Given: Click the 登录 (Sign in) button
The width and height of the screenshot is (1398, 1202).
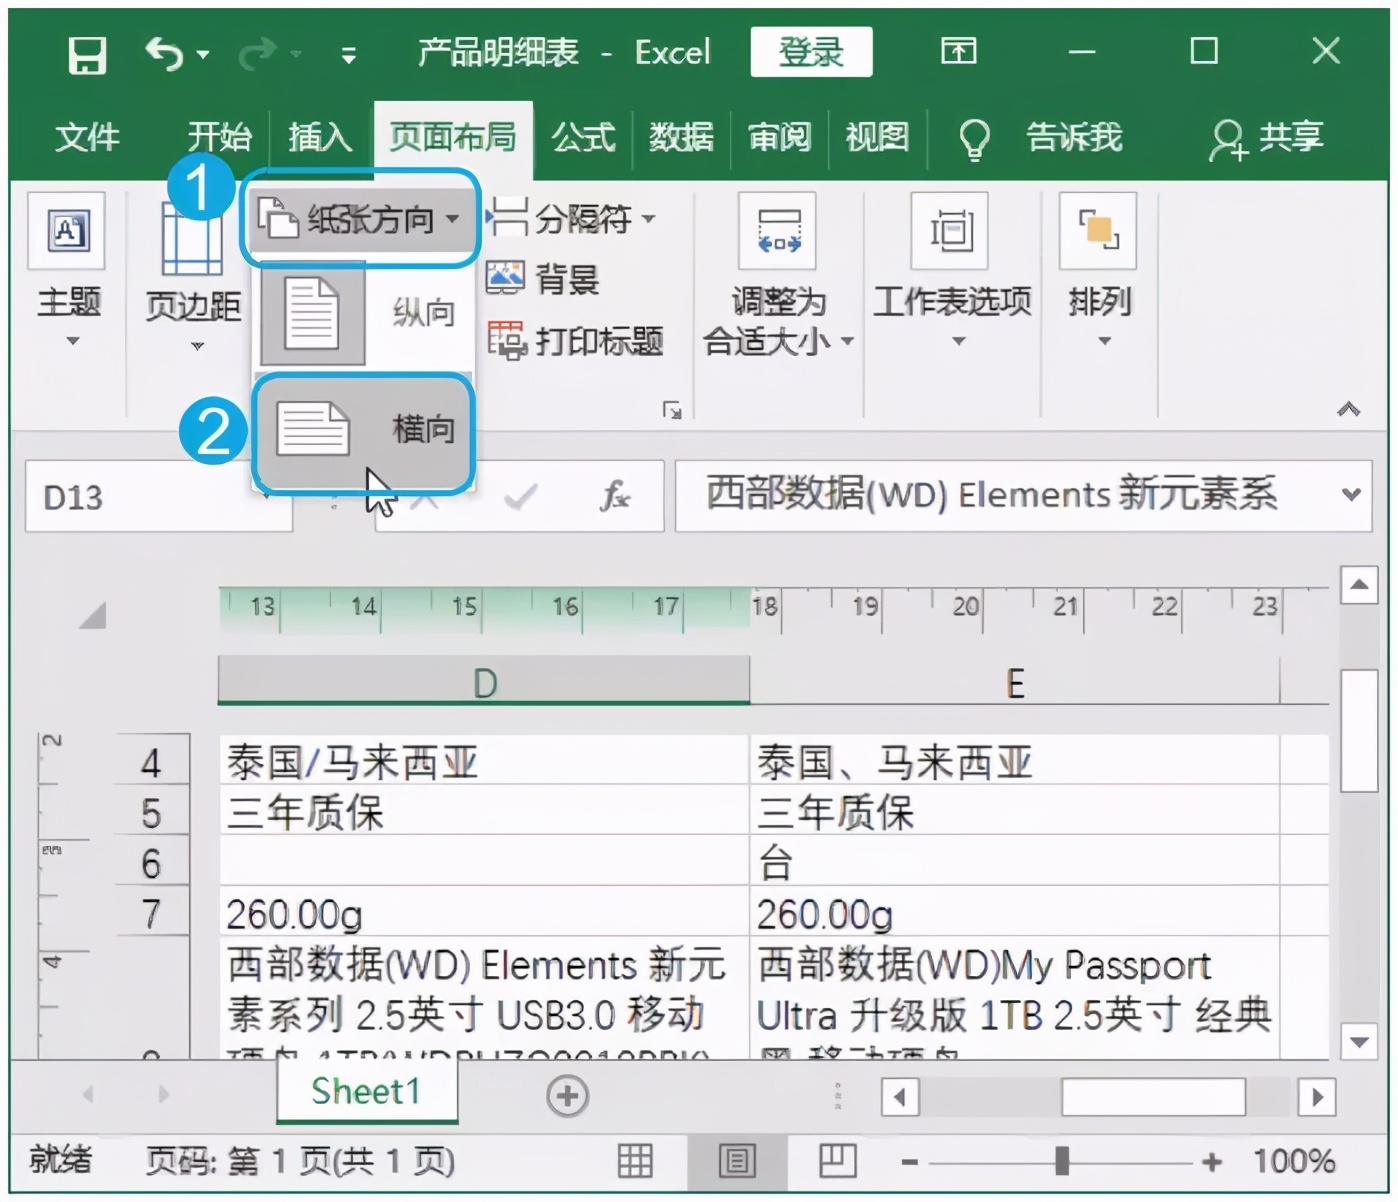Looking at the screenshot, I should point(811,52).
